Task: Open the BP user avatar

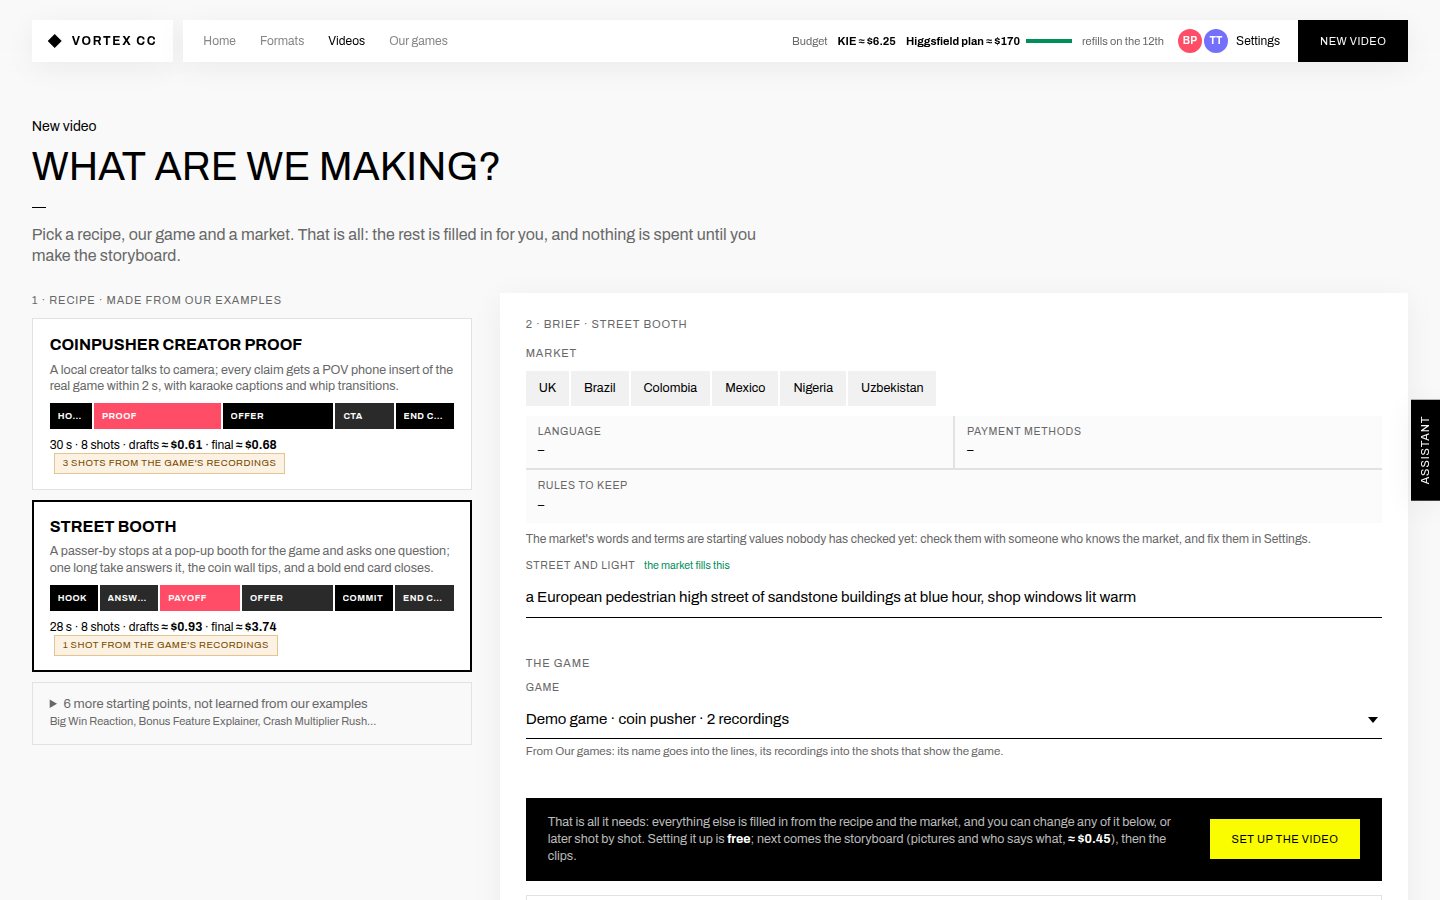Action: [x=1189, y=41]
